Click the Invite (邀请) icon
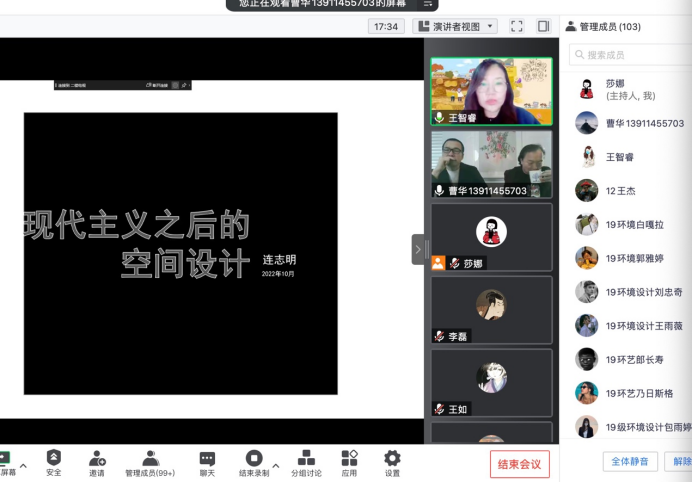693x483 pixels. point(97,458)
